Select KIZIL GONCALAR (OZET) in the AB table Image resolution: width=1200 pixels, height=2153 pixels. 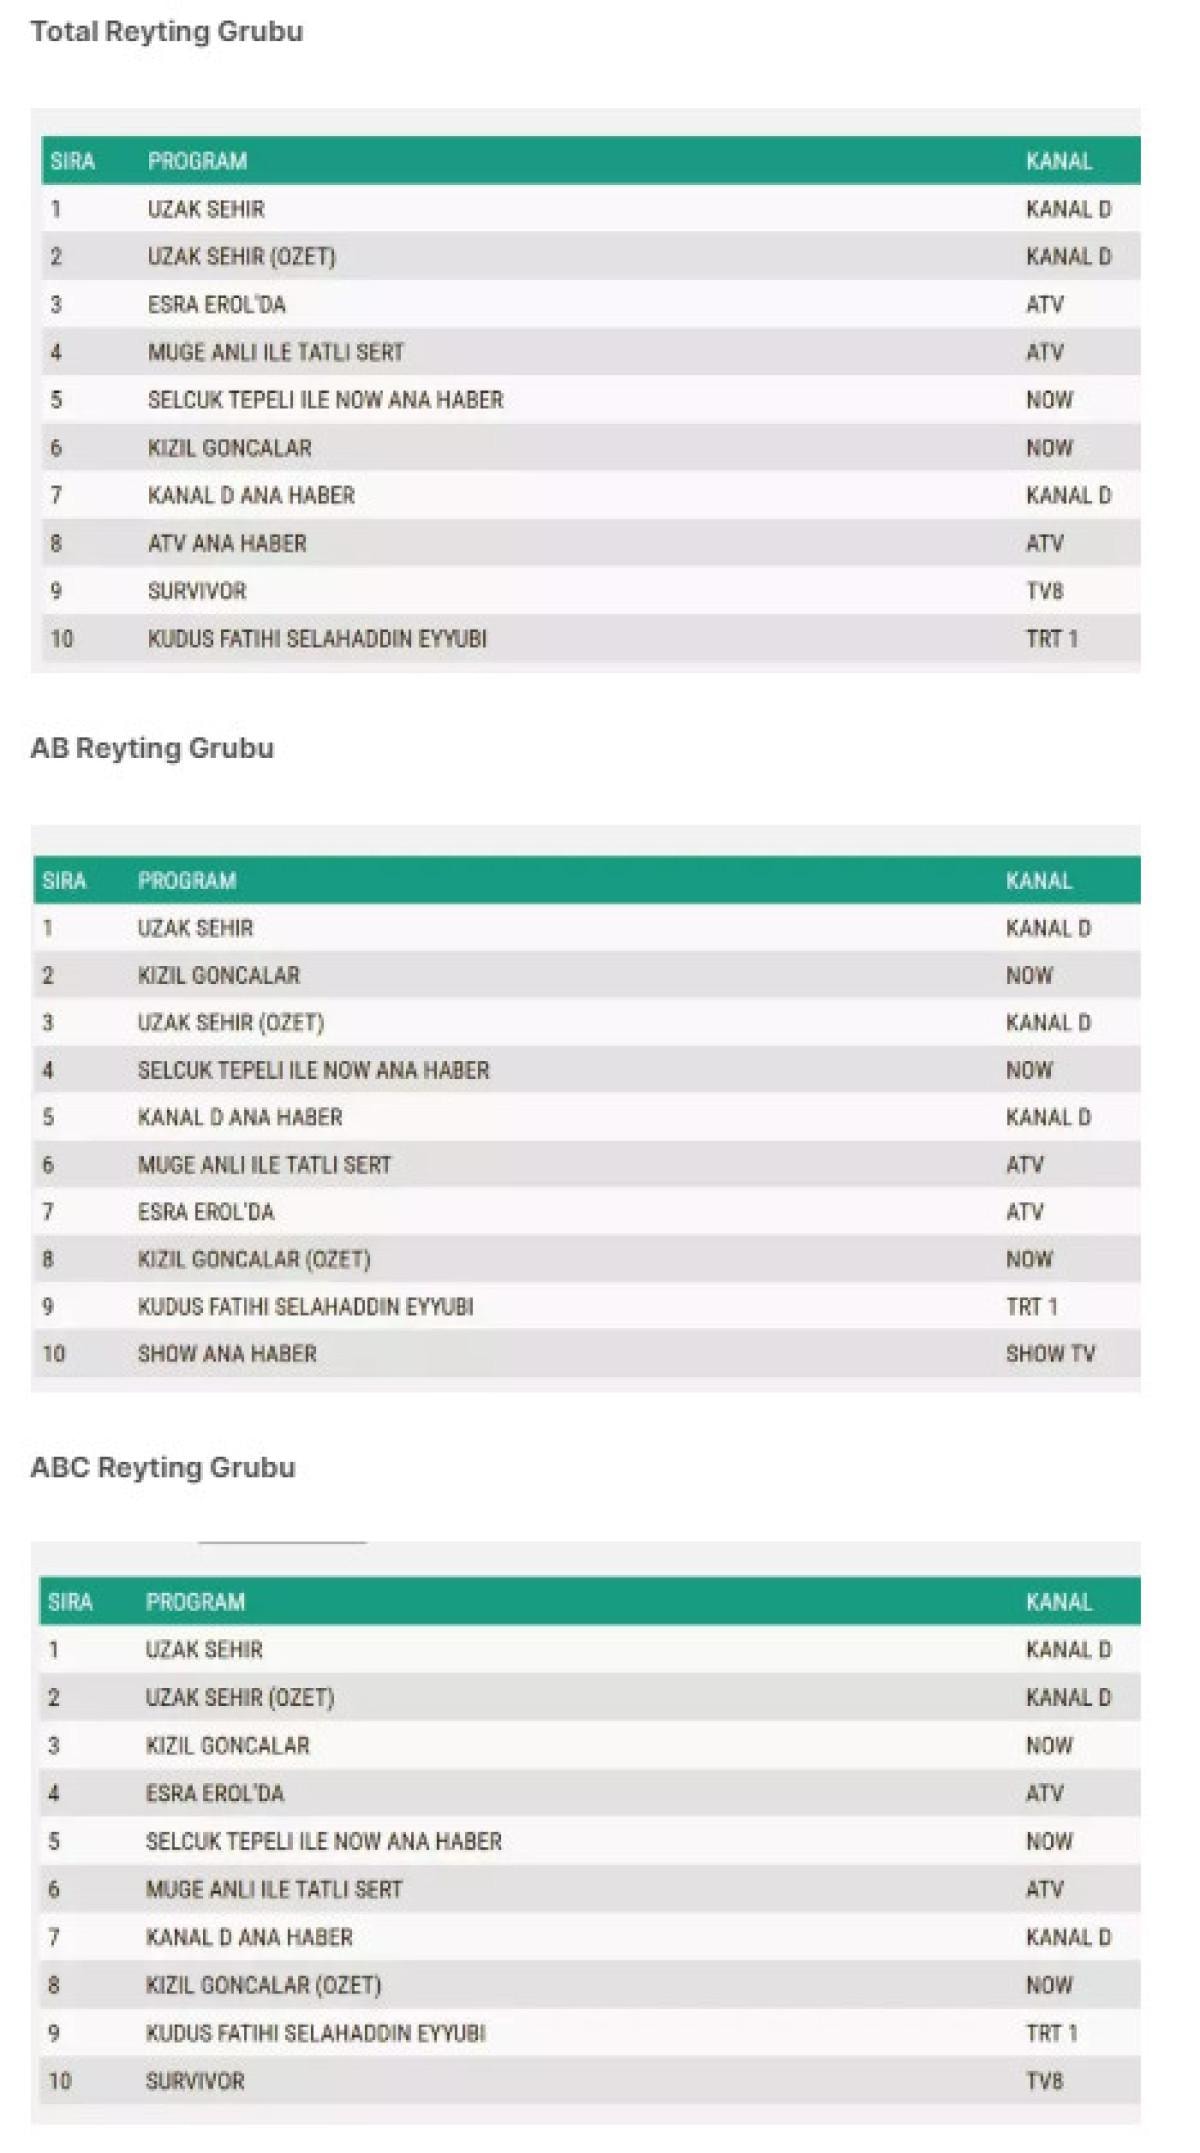click(254, 1259)
